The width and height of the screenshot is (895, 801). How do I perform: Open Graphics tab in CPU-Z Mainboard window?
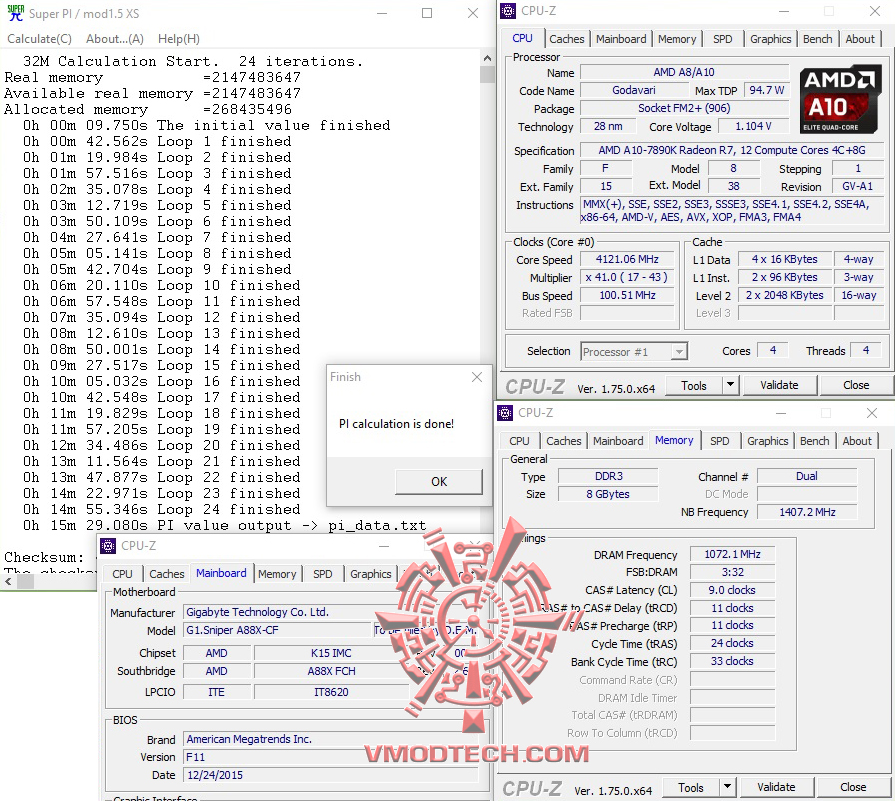click(370, 574)
